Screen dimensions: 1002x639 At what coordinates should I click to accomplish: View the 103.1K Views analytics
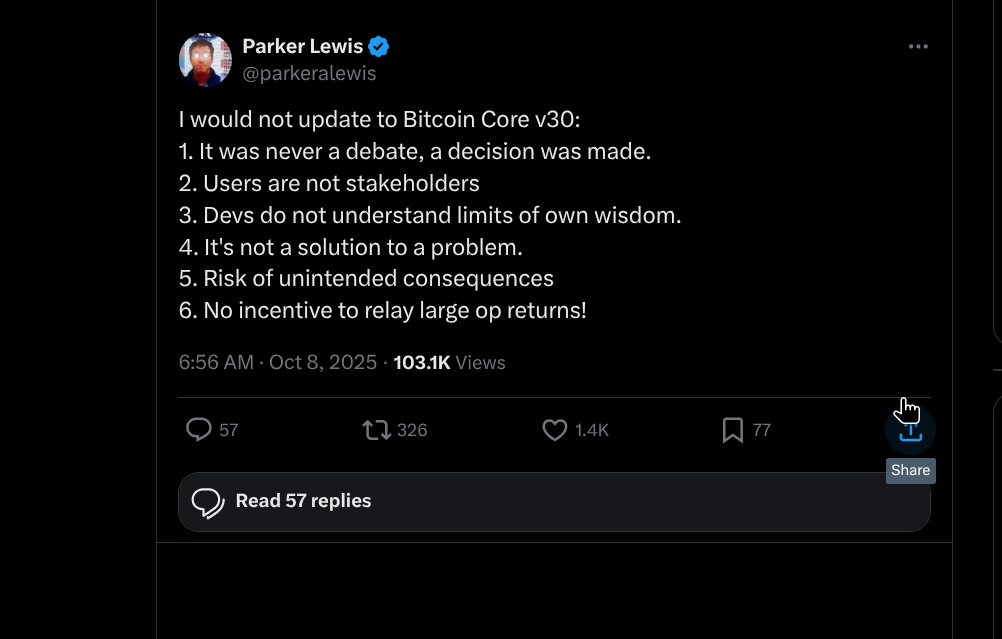[449, 363]
